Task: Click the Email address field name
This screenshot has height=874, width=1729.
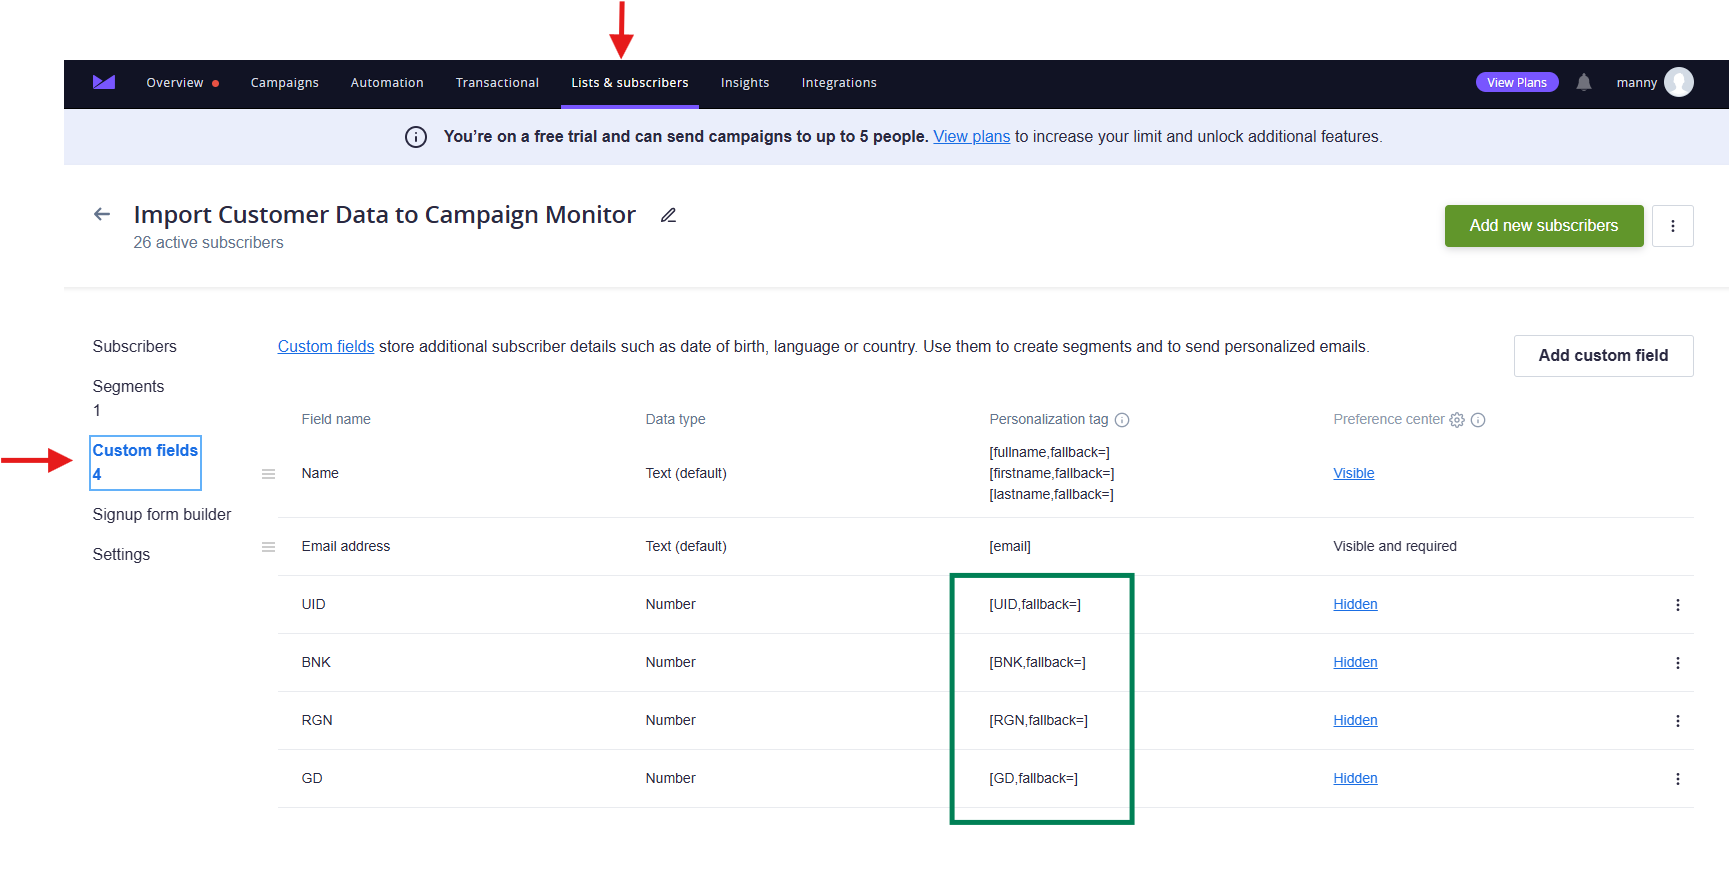Action: [346, 547]
